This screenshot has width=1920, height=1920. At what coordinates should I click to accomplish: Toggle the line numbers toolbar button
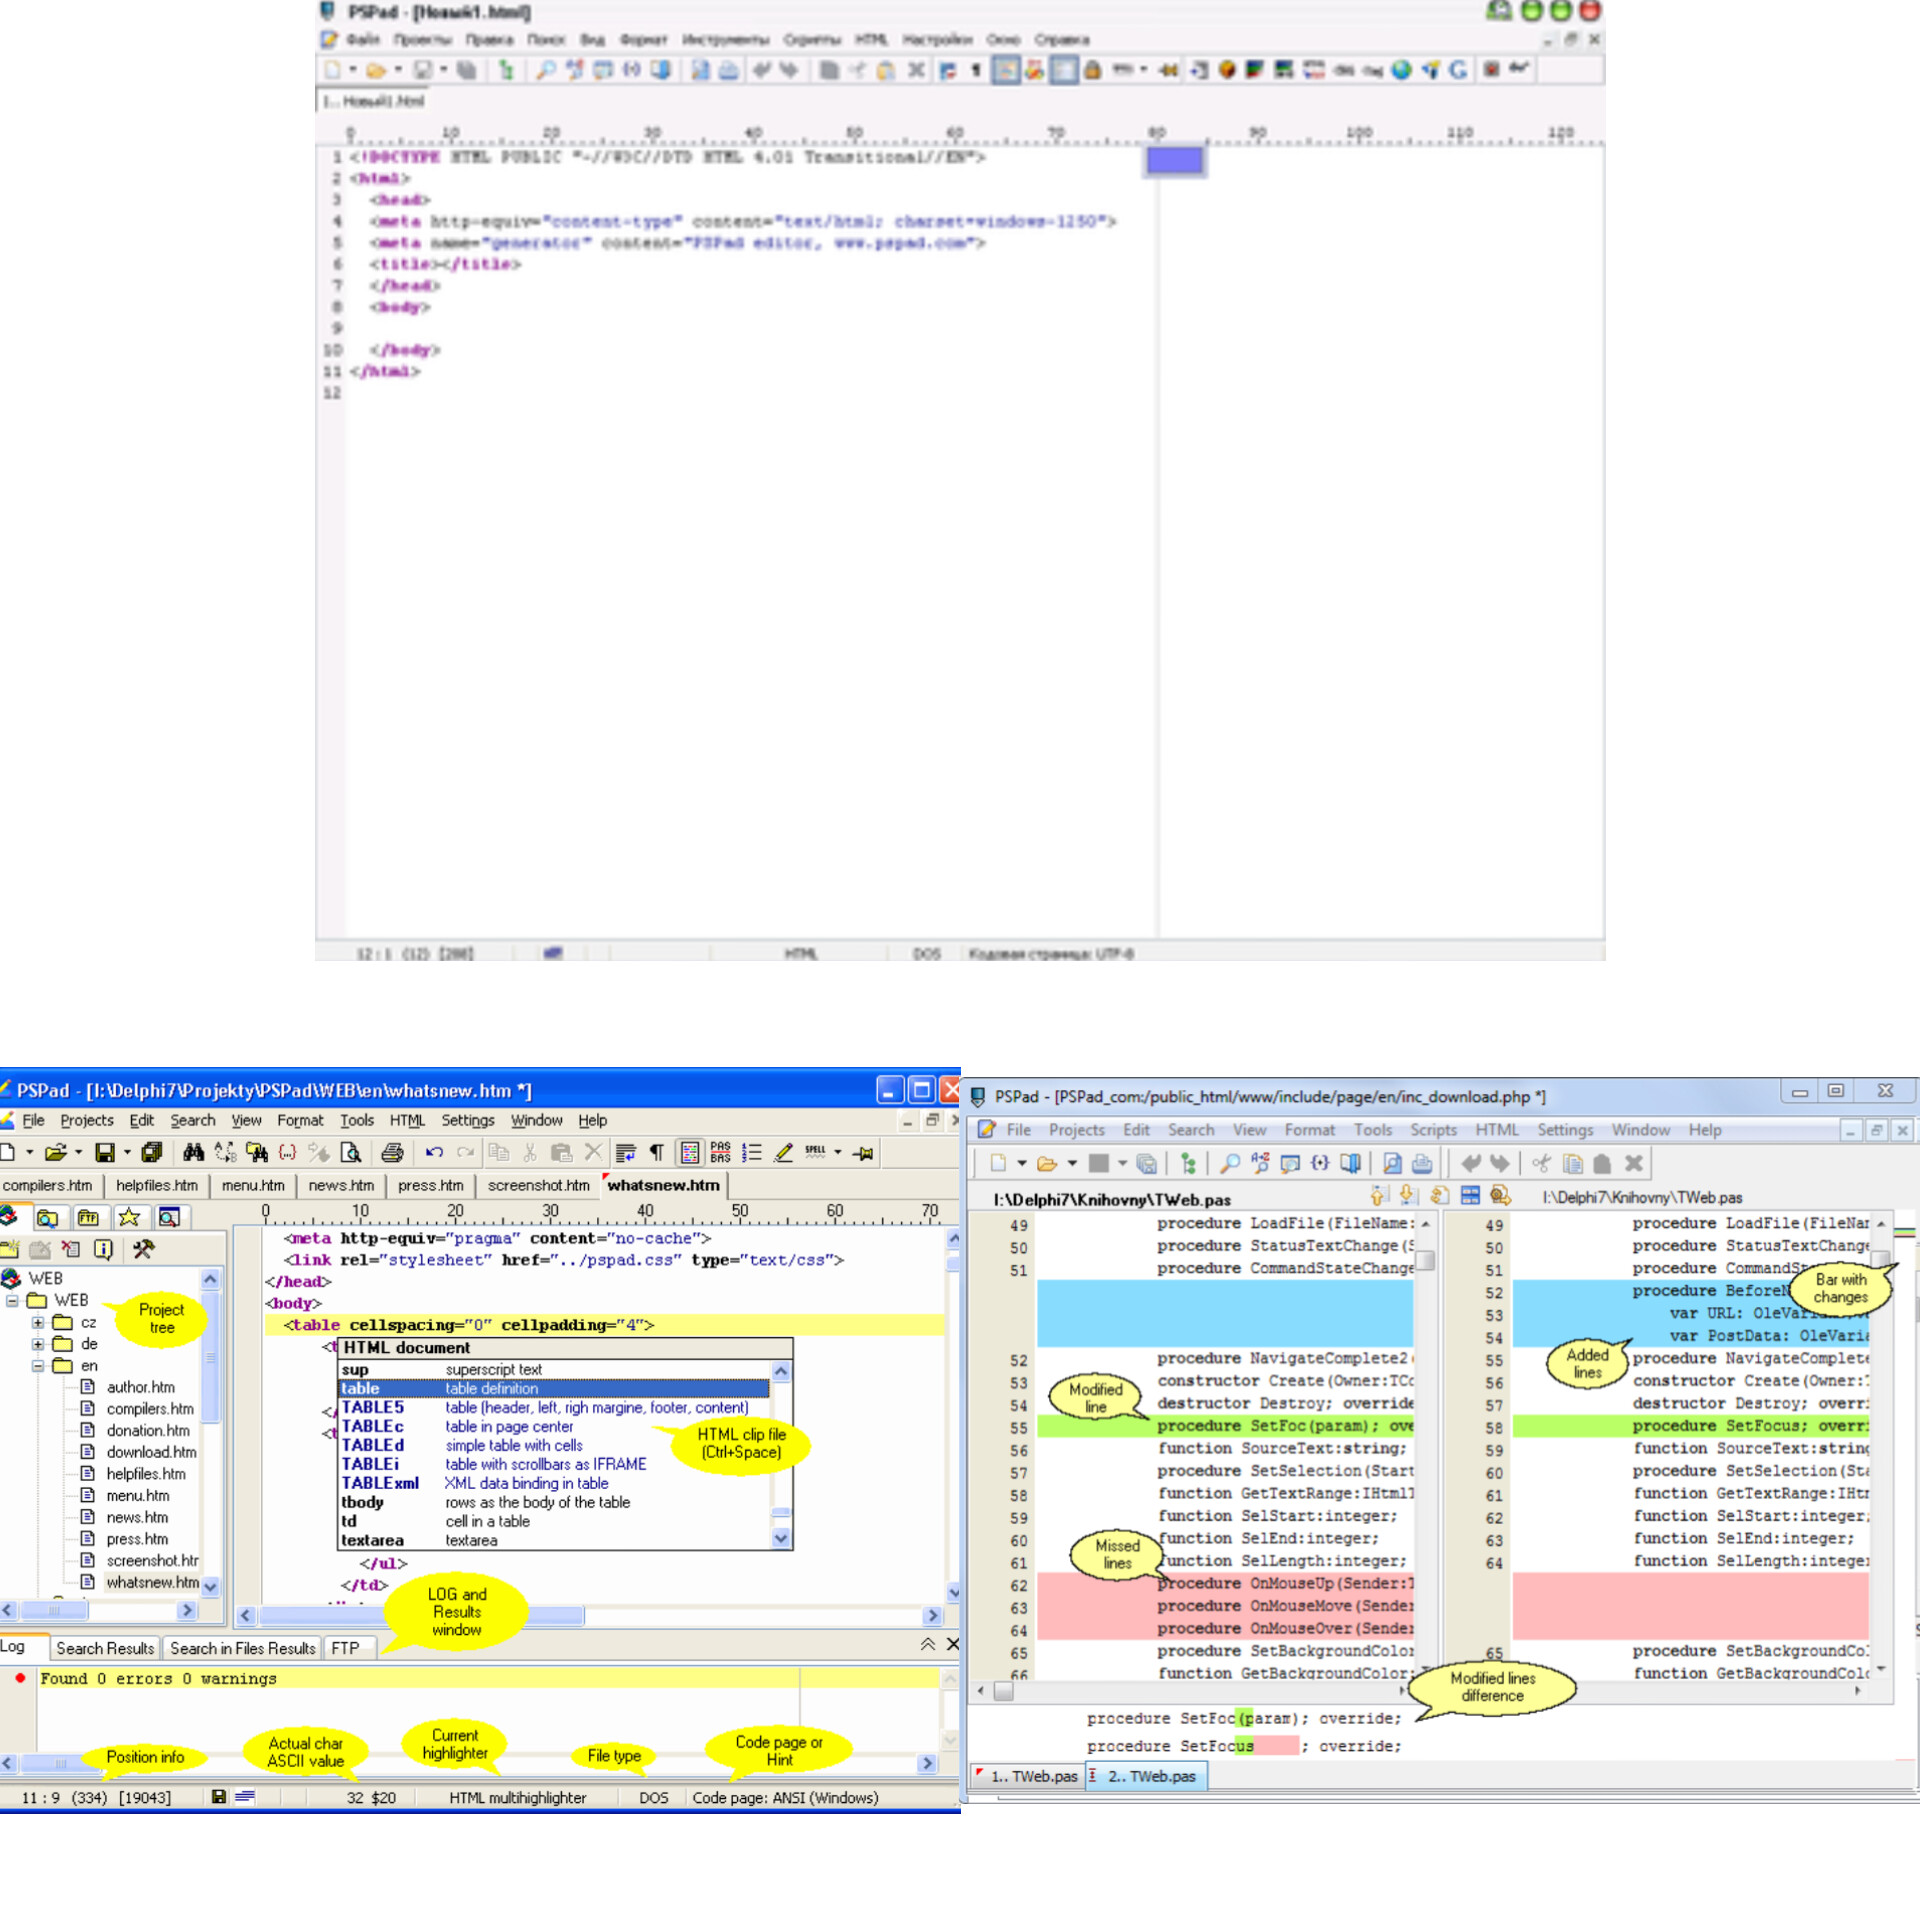coord(752,1153)
